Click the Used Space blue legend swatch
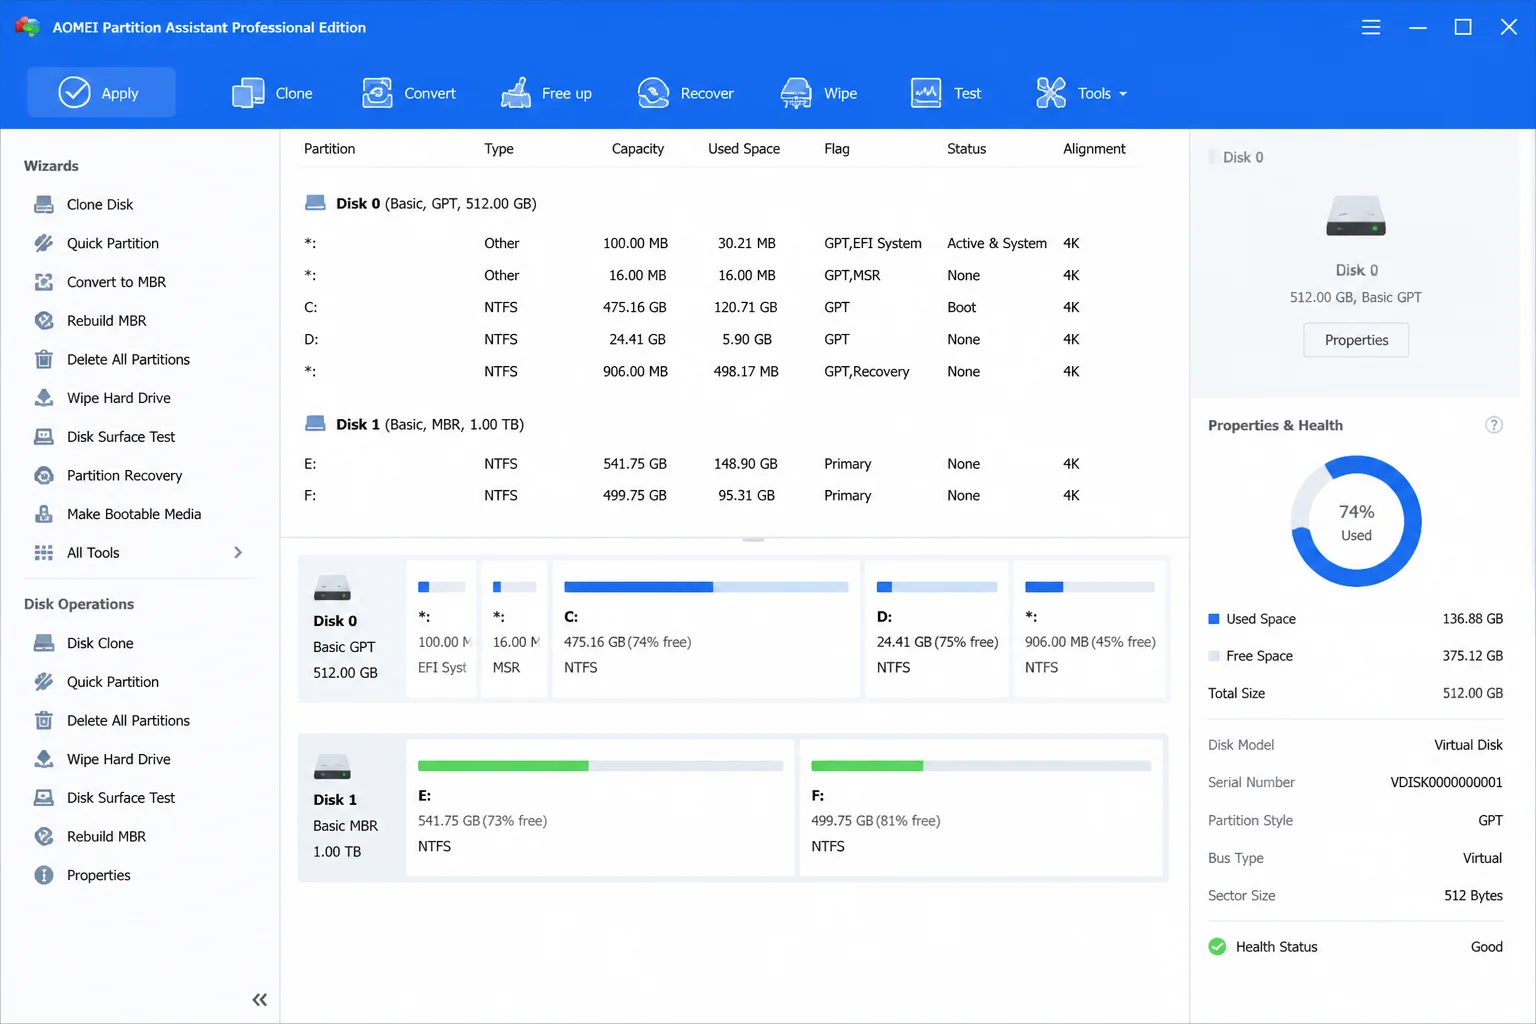 pyautogui.click(x=1214, y=619)
